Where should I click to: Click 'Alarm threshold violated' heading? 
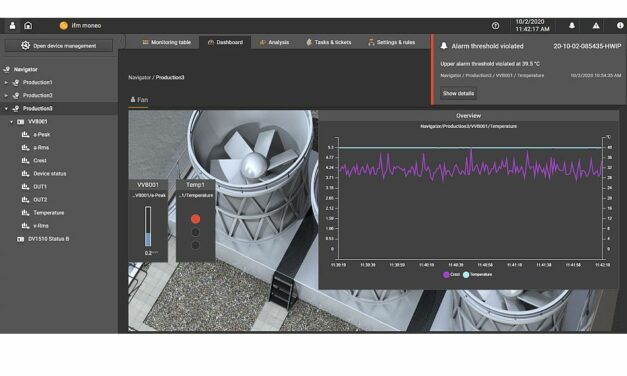pos(487,46)
